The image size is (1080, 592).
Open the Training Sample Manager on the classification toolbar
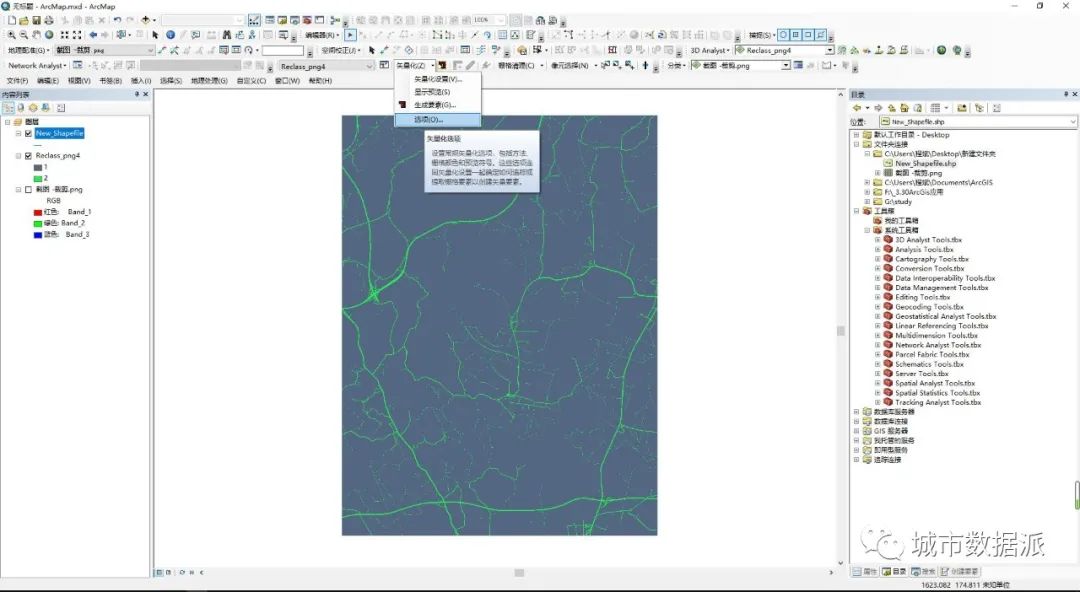point(798,65)
